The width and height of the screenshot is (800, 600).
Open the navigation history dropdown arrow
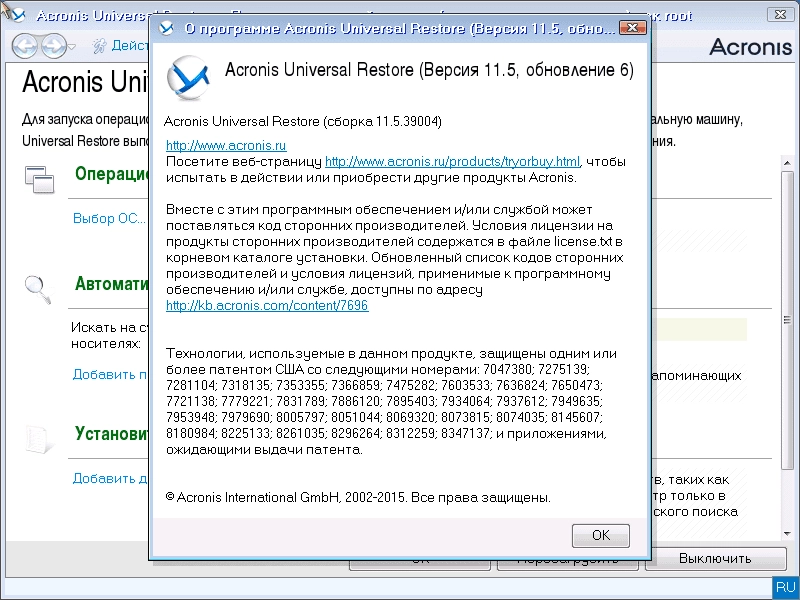click(72, 46)
